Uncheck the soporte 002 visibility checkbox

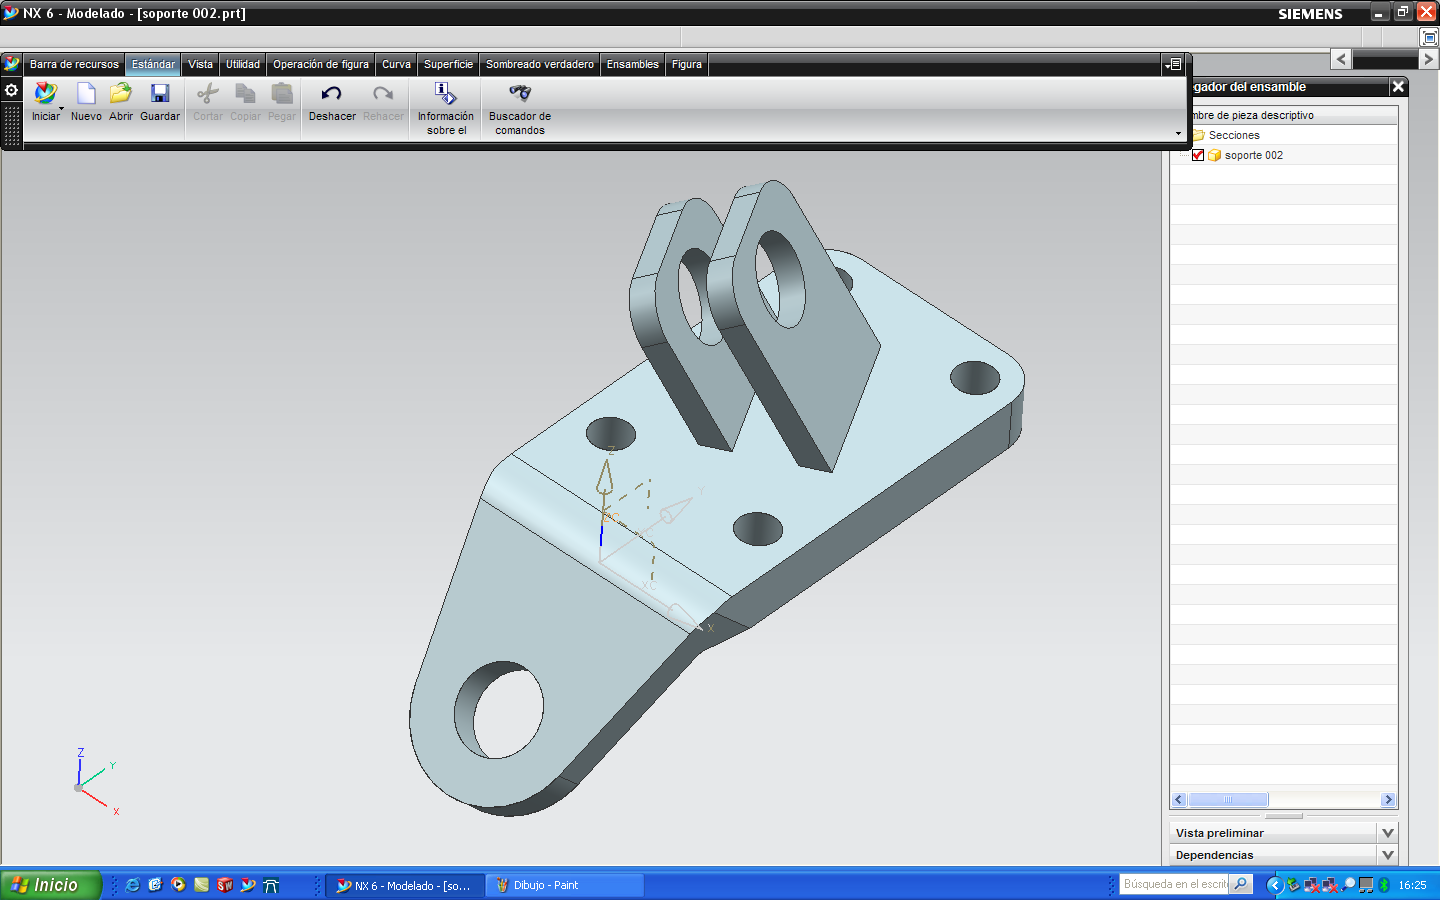pos(1198,155)
